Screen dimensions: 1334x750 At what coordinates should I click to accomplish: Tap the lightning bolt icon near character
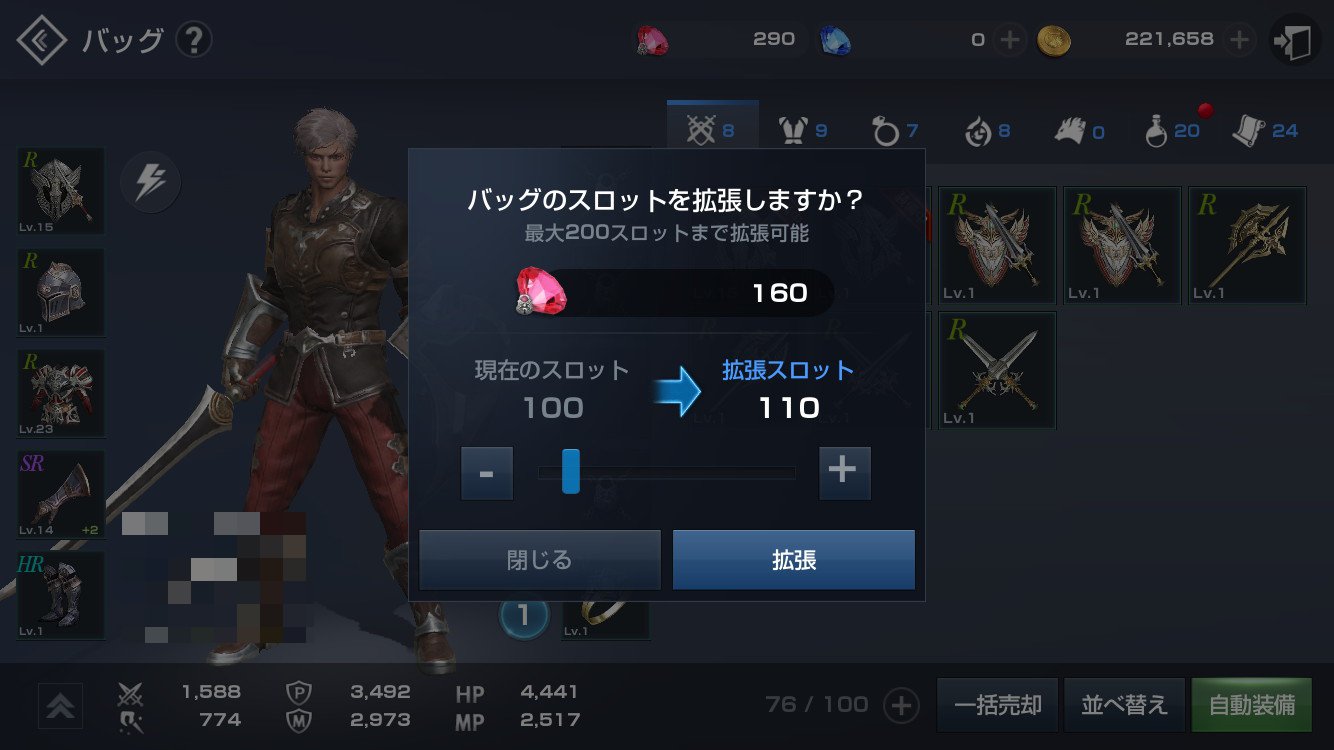click(x=150, y=183)
